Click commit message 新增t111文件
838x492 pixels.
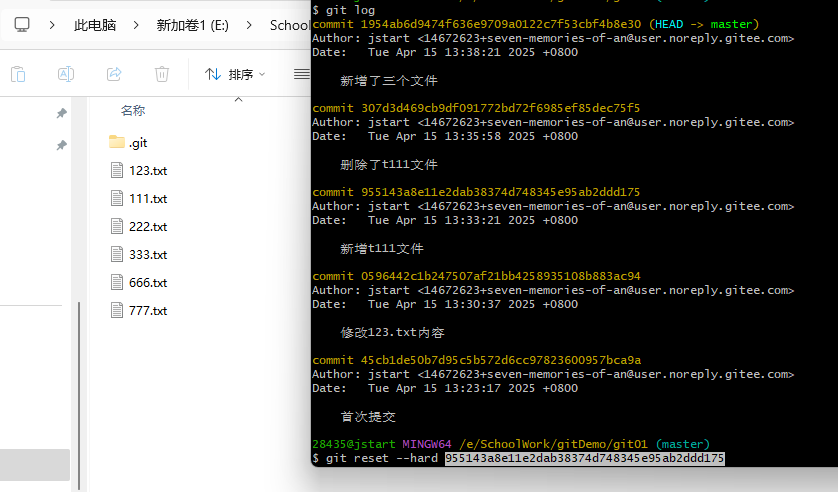(382, 248)
